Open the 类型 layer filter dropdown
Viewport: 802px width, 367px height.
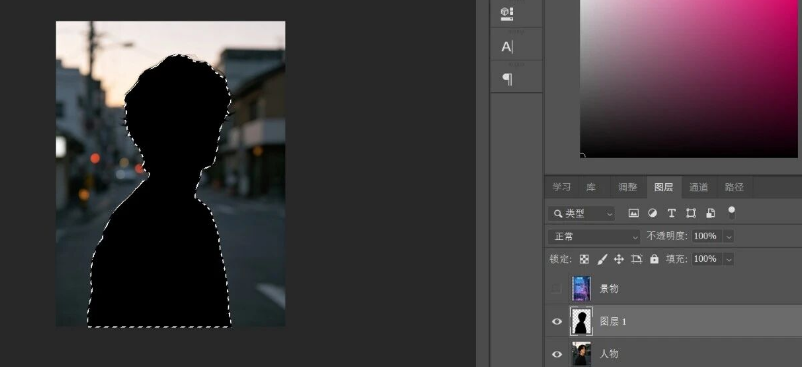[582, 214]
